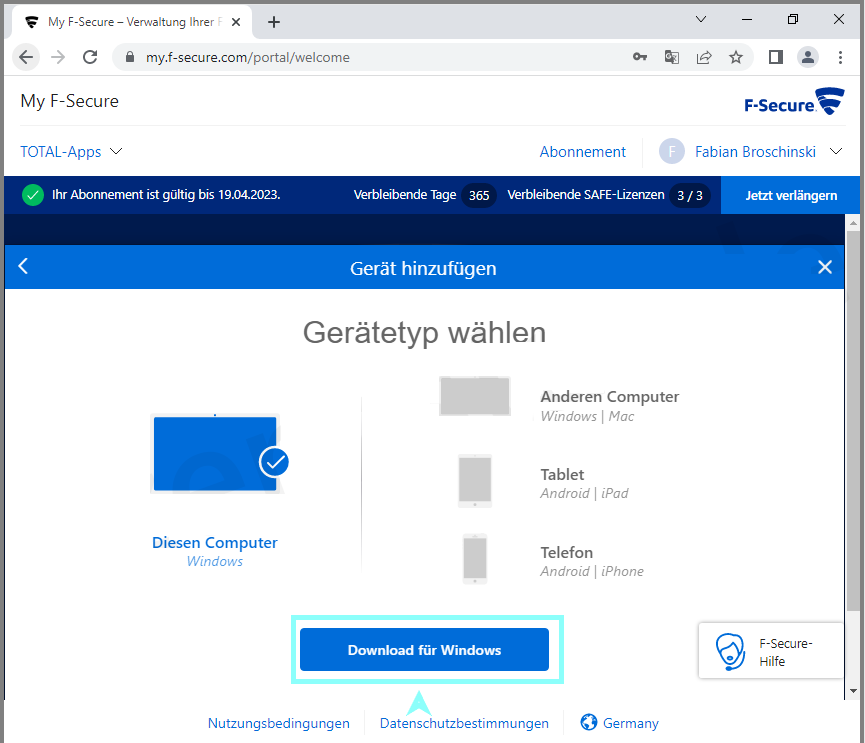865x743 pixels.
Task: Close the My F-Secure browser tab
Action: click(236, 22)
